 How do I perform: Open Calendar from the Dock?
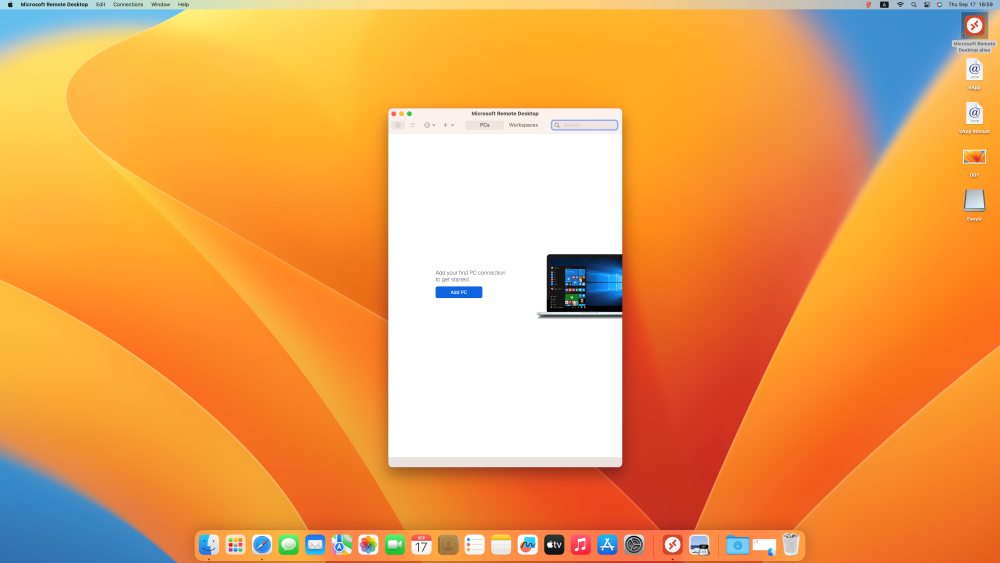coord(422,545)
